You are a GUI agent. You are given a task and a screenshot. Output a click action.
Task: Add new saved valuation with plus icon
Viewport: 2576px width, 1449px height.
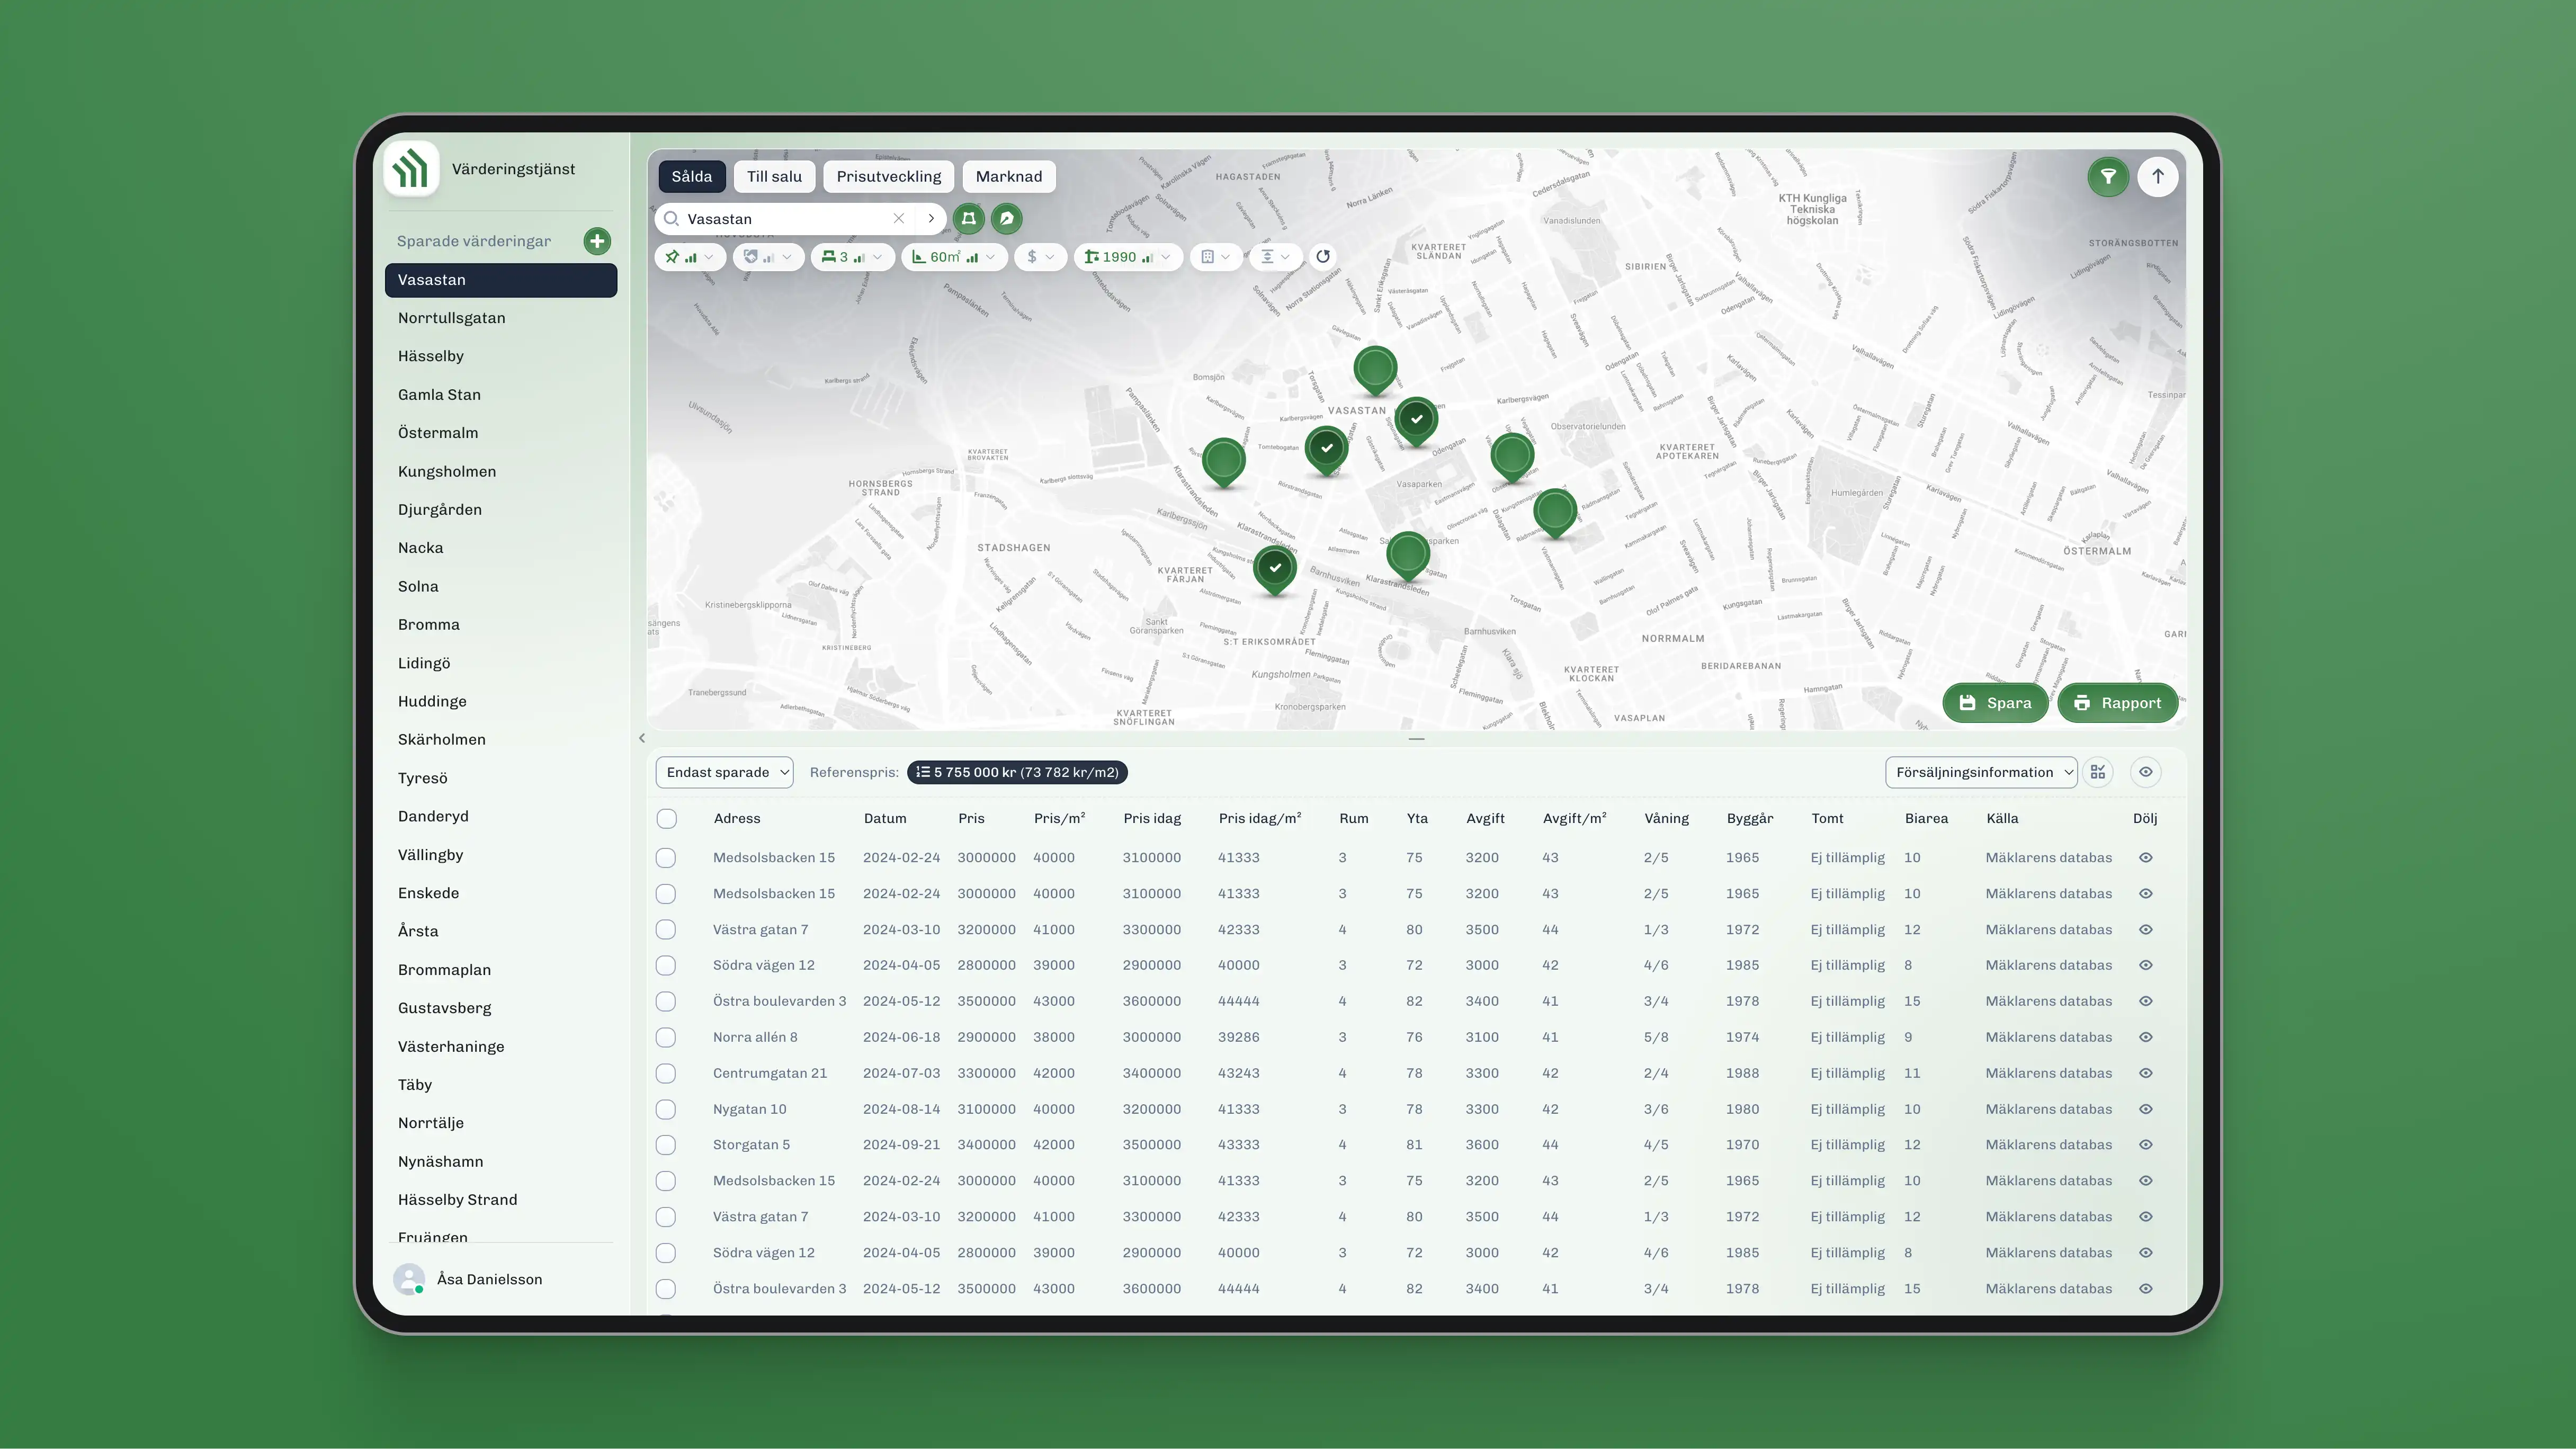pyautogui.click(x=597, y=241)
